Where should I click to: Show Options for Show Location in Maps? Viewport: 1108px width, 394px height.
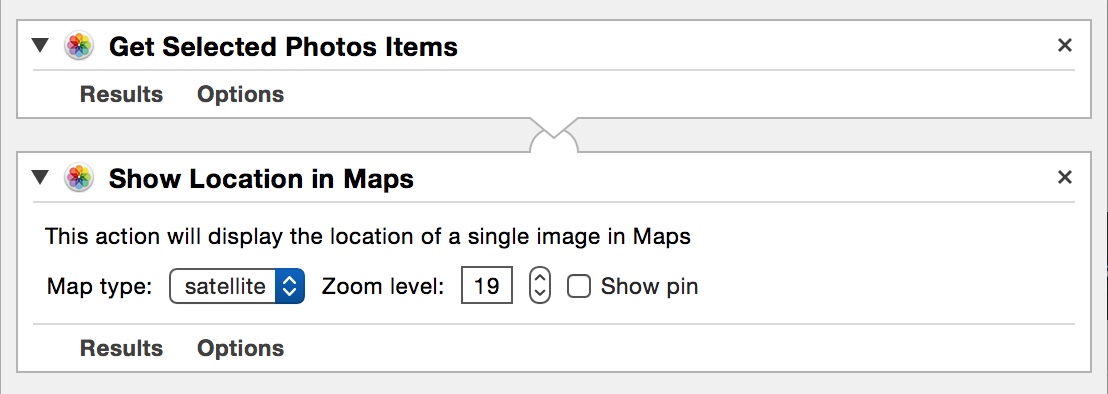point(240,348)
